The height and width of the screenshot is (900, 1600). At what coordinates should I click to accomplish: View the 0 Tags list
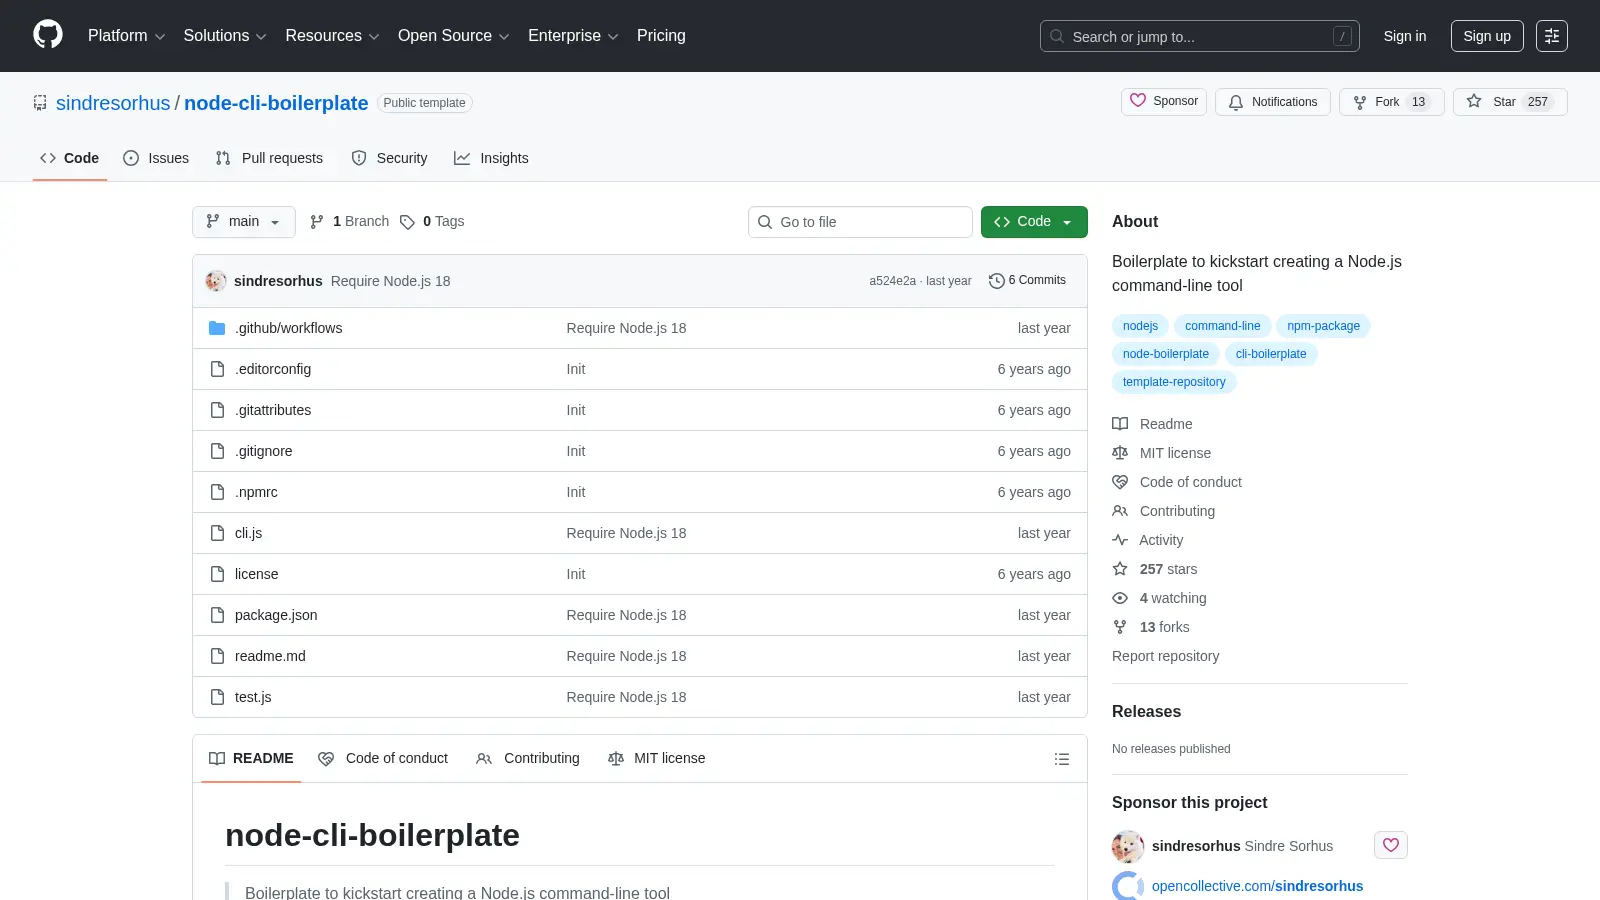point(432,222)
